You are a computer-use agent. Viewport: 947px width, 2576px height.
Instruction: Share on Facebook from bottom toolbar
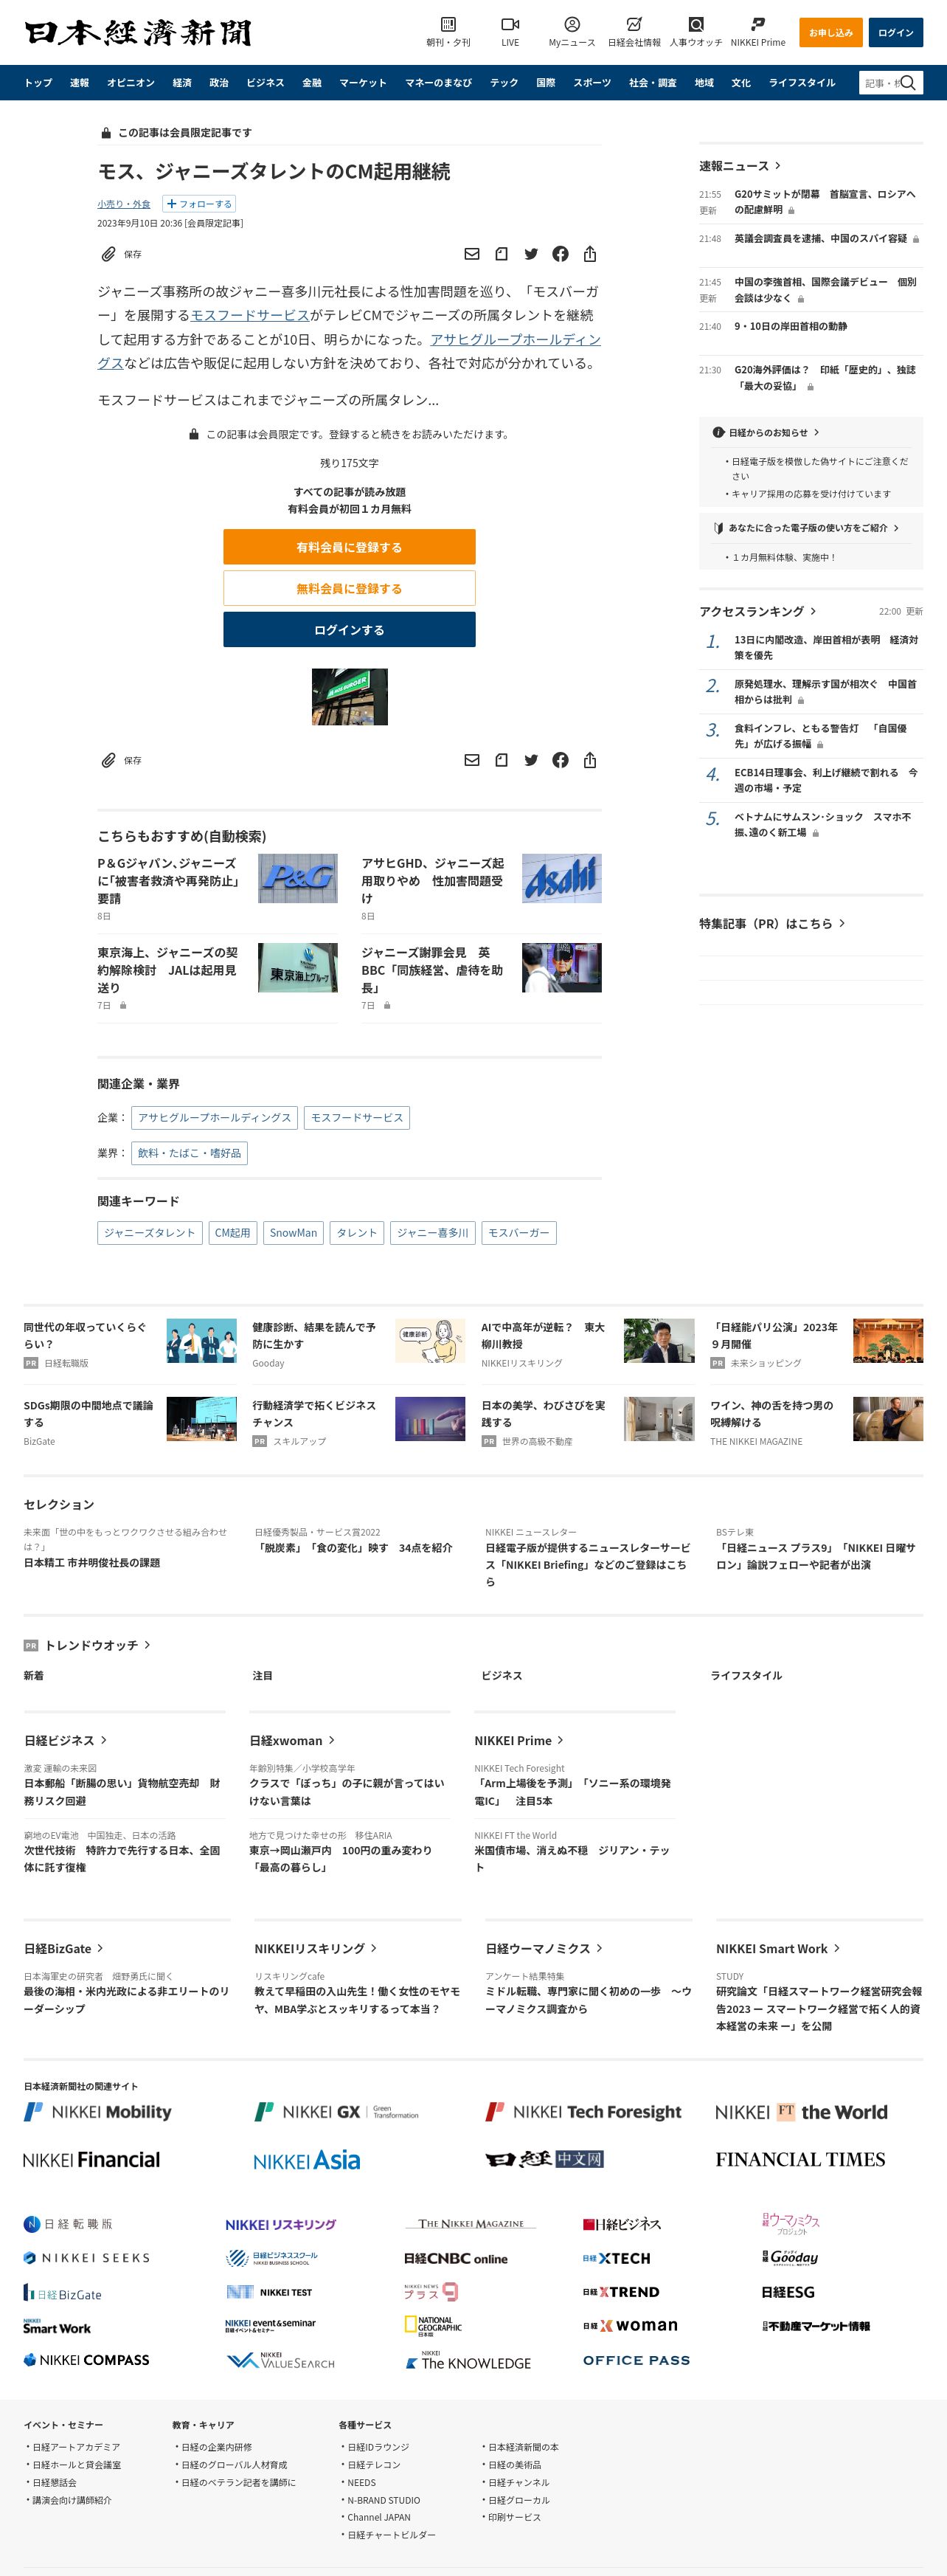click(561, 760)
